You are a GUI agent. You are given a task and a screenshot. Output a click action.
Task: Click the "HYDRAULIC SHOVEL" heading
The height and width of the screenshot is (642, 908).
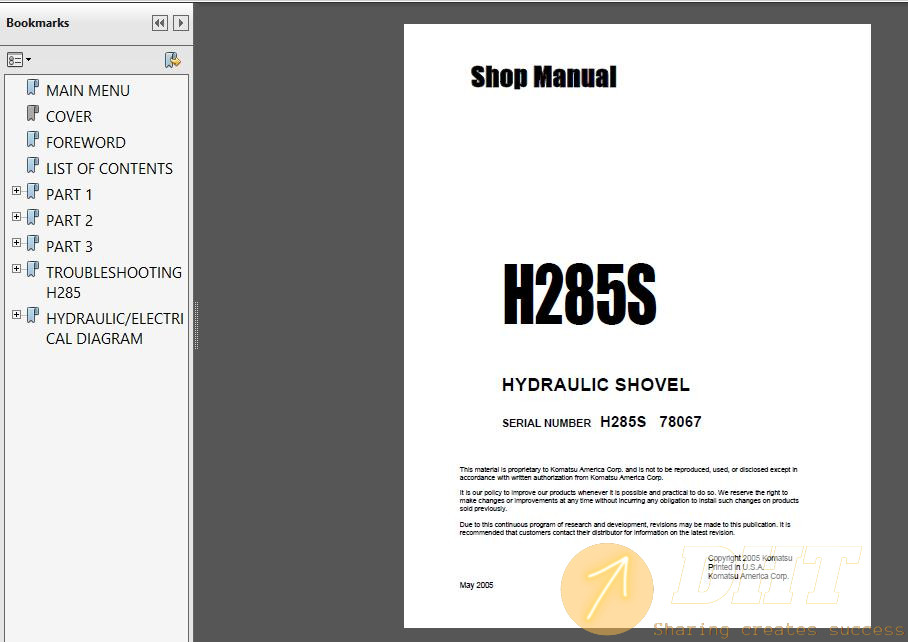point(595,385)
